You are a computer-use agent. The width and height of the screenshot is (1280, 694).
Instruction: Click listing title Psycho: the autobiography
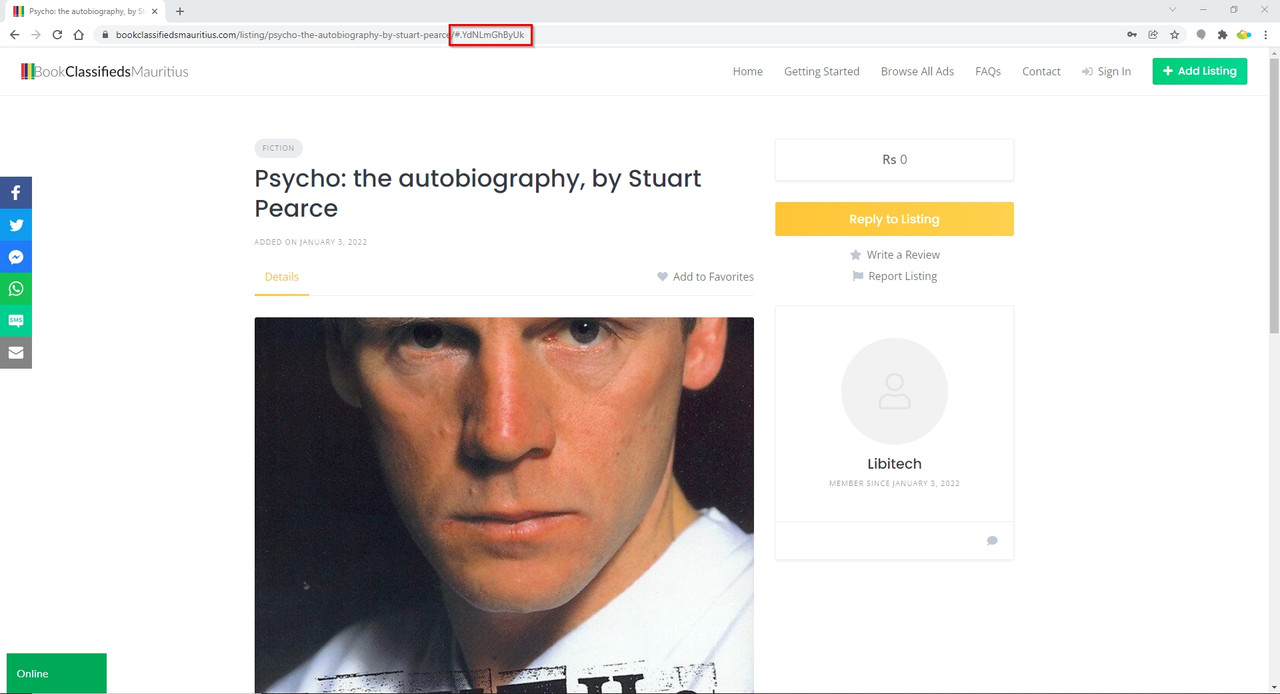(x=478, y=193)
